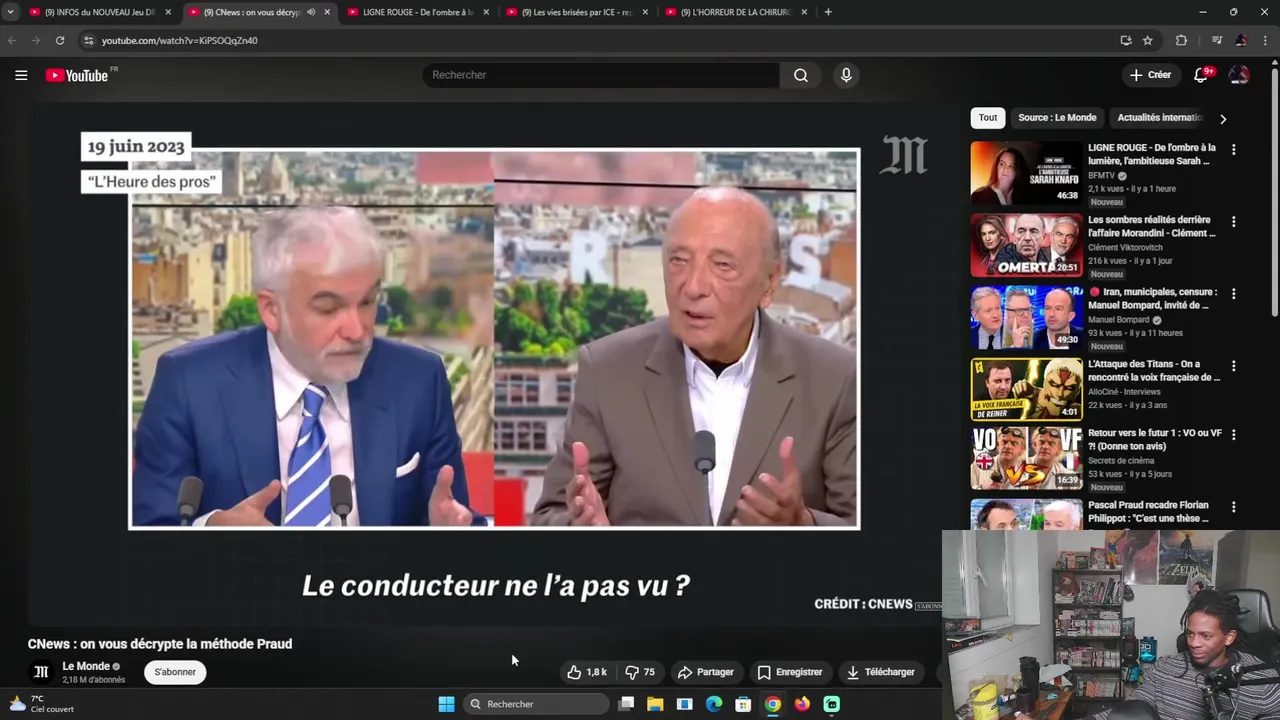Open Task View on the taskbar
The image size is (1280, 720).
[626, 704]
